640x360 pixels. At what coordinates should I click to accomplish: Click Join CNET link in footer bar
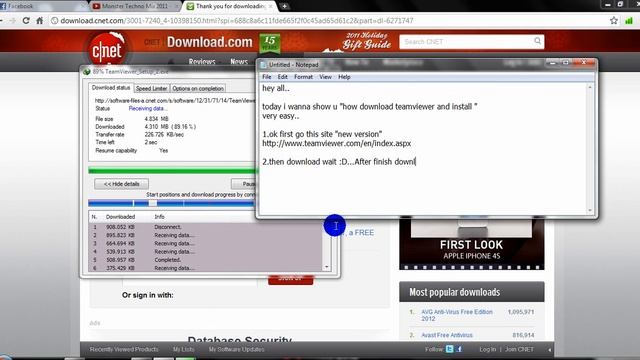(x=519, y=349)
